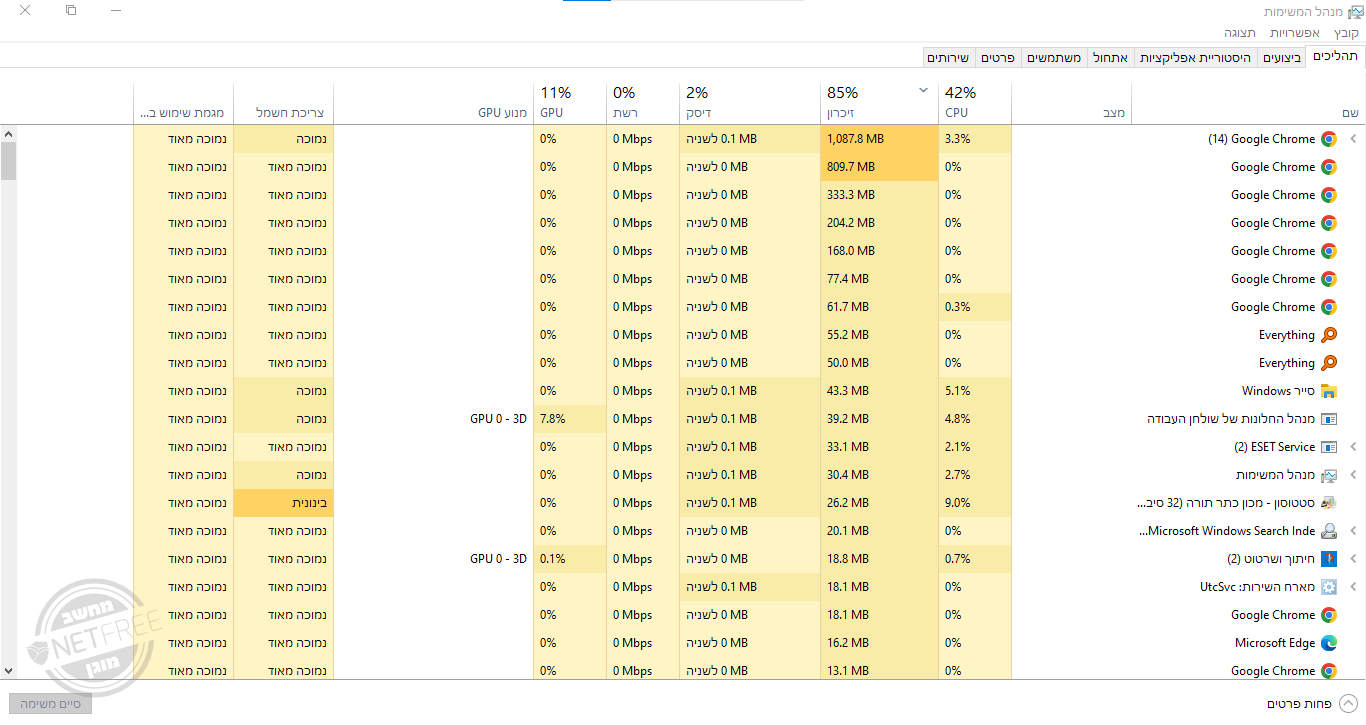This screenshot has height=725, width=1366.
Task: Expand the חיתוך ושרטוט (2) group
Action: click(1353, 559)
